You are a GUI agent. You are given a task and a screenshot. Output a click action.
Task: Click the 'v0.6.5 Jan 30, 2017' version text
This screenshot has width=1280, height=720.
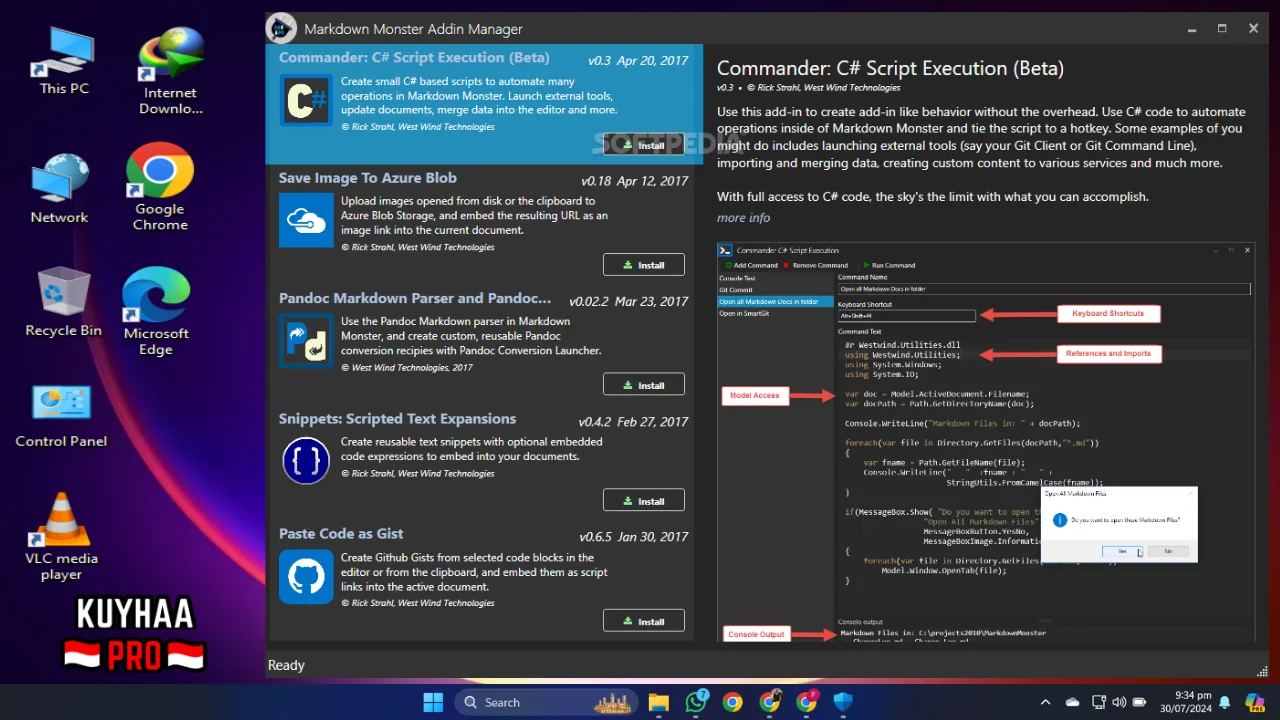pos(634,537)
